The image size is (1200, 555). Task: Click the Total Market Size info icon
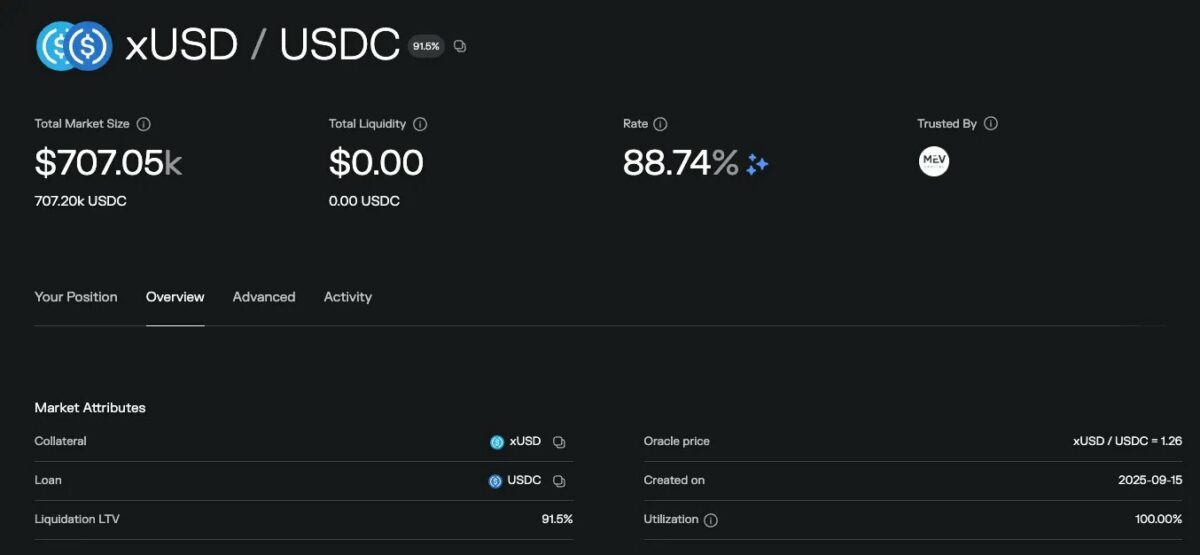pyautogui.click(x=144, y=124)
